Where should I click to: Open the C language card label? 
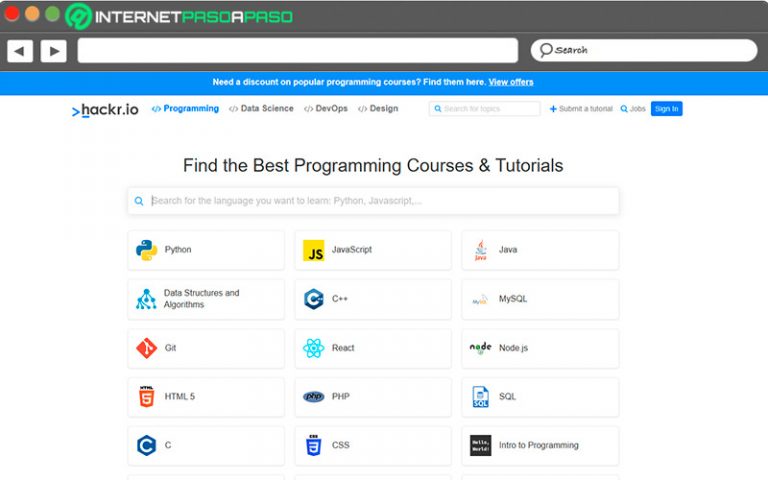[x=168, y=445]
